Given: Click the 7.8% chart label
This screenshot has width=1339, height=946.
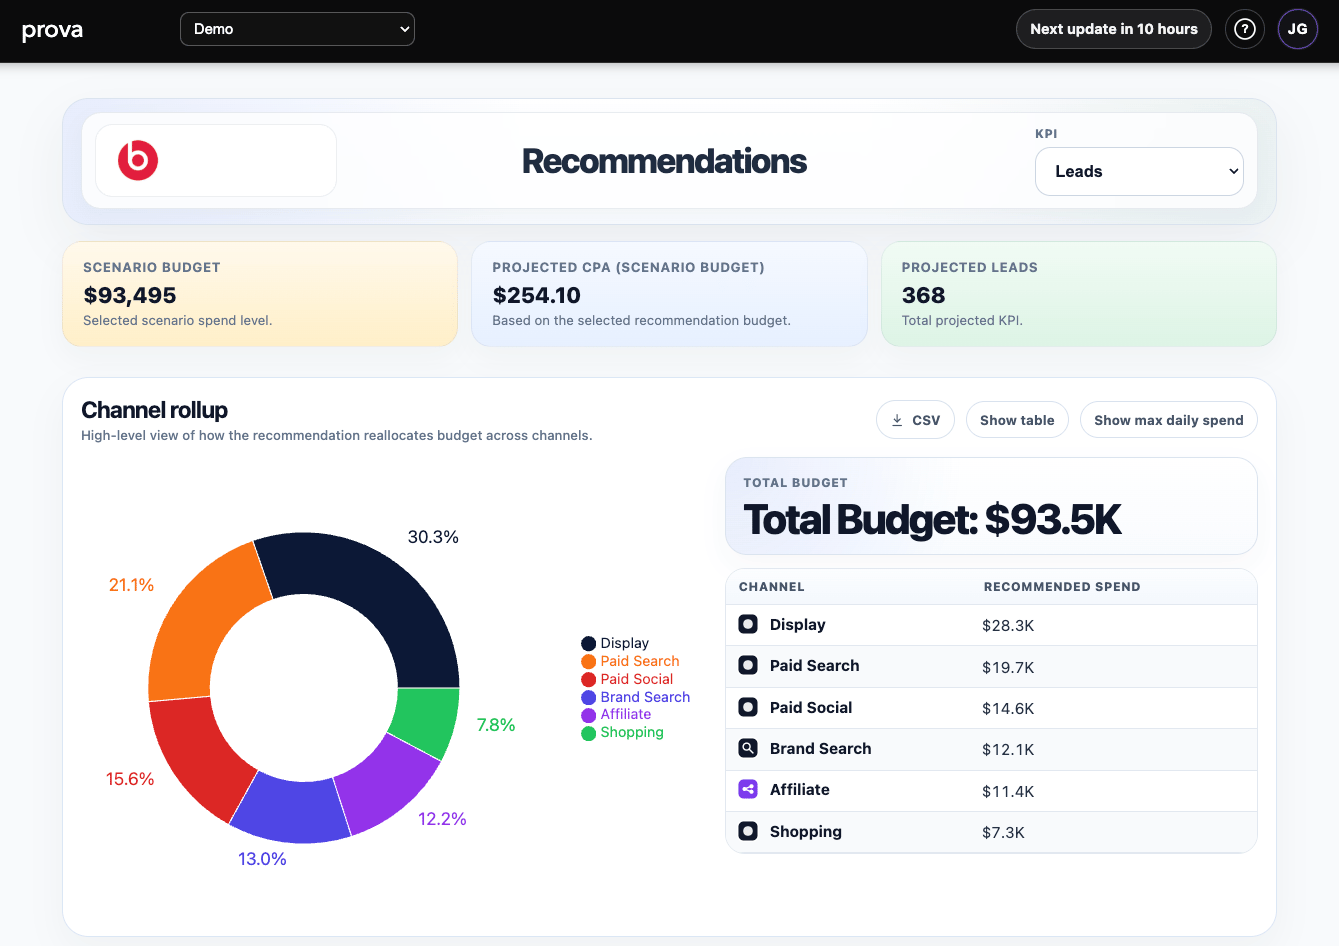Looking at the screenshot, I should (x=496, y=725).
